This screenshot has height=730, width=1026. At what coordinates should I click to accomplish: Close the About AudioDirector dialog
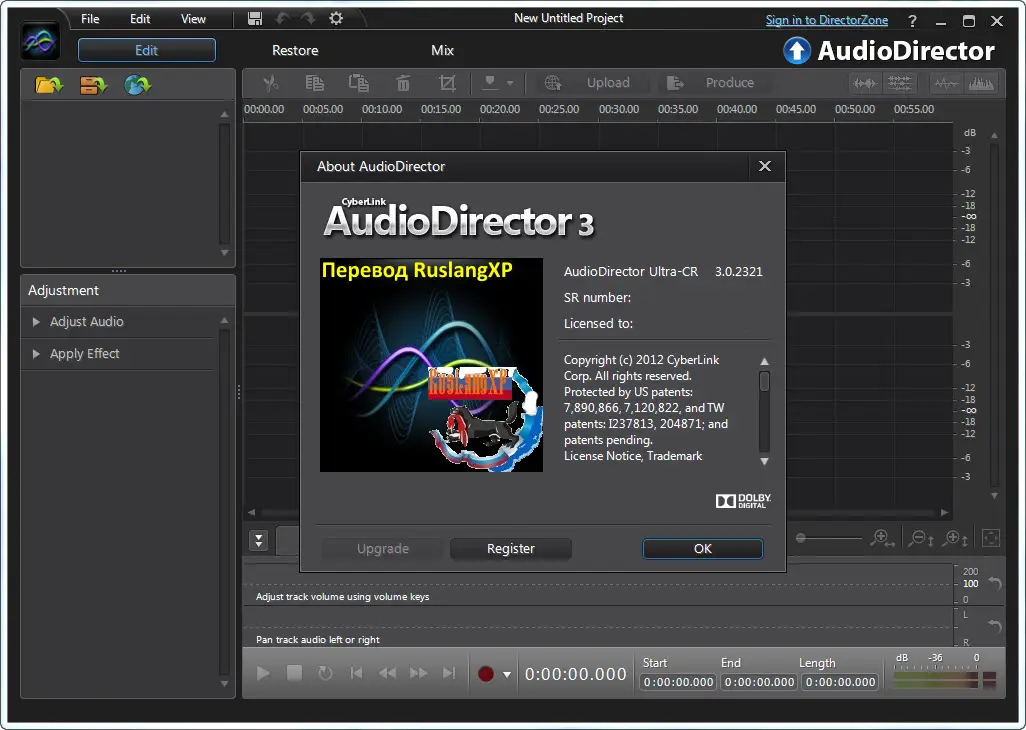764,166
